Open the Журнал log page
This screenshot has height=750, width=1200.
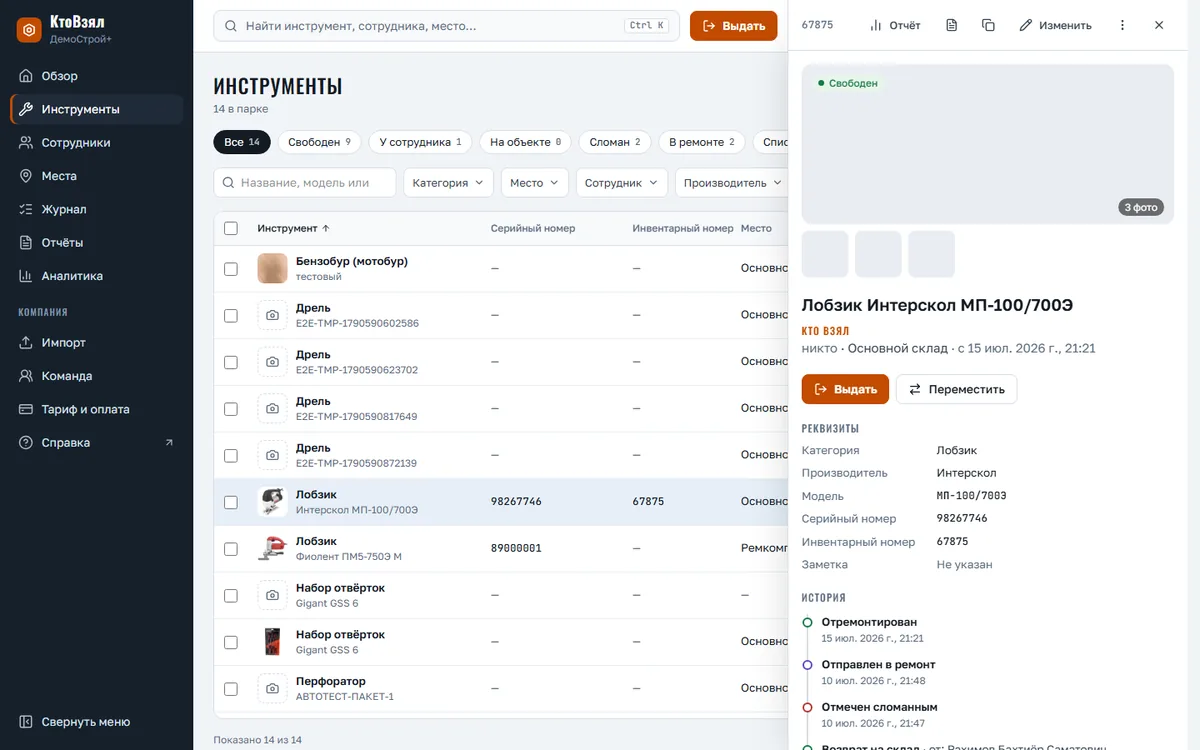(x=96, y=209)
